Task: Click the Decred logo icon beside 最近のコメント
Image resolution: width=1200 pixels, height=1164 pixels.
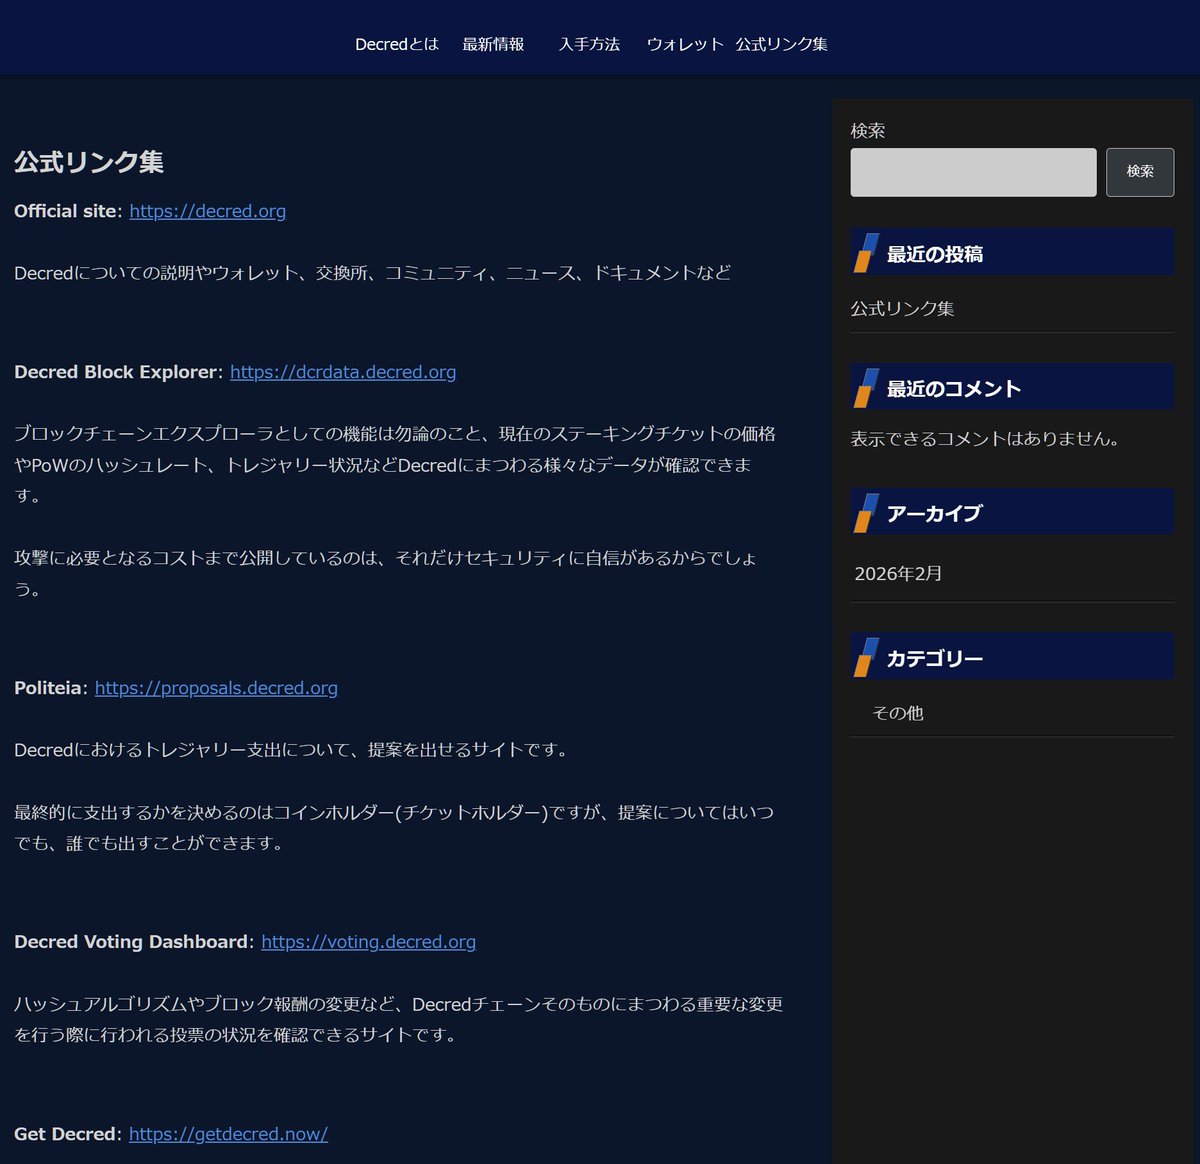Action: pos(868,387)
